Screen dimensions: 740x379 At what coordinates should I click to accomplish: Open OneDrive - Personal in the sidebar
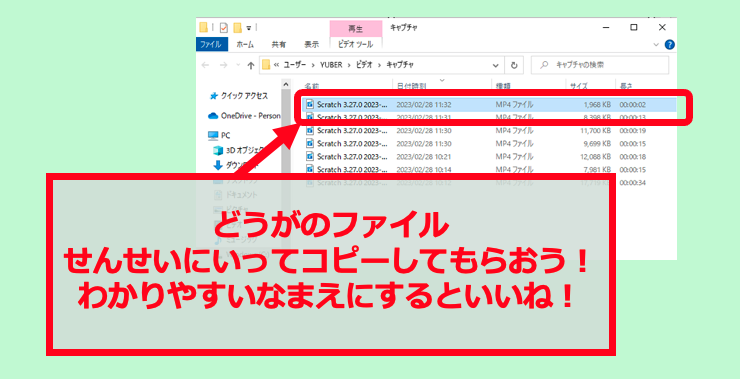click(x=244, y=116)
